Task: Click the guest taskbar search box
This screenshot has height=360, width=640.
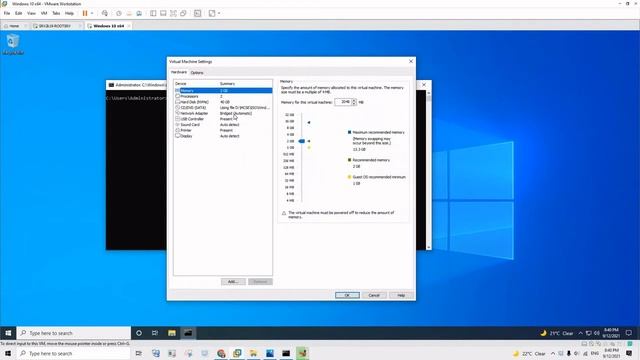Action: (x=74, y=333)
